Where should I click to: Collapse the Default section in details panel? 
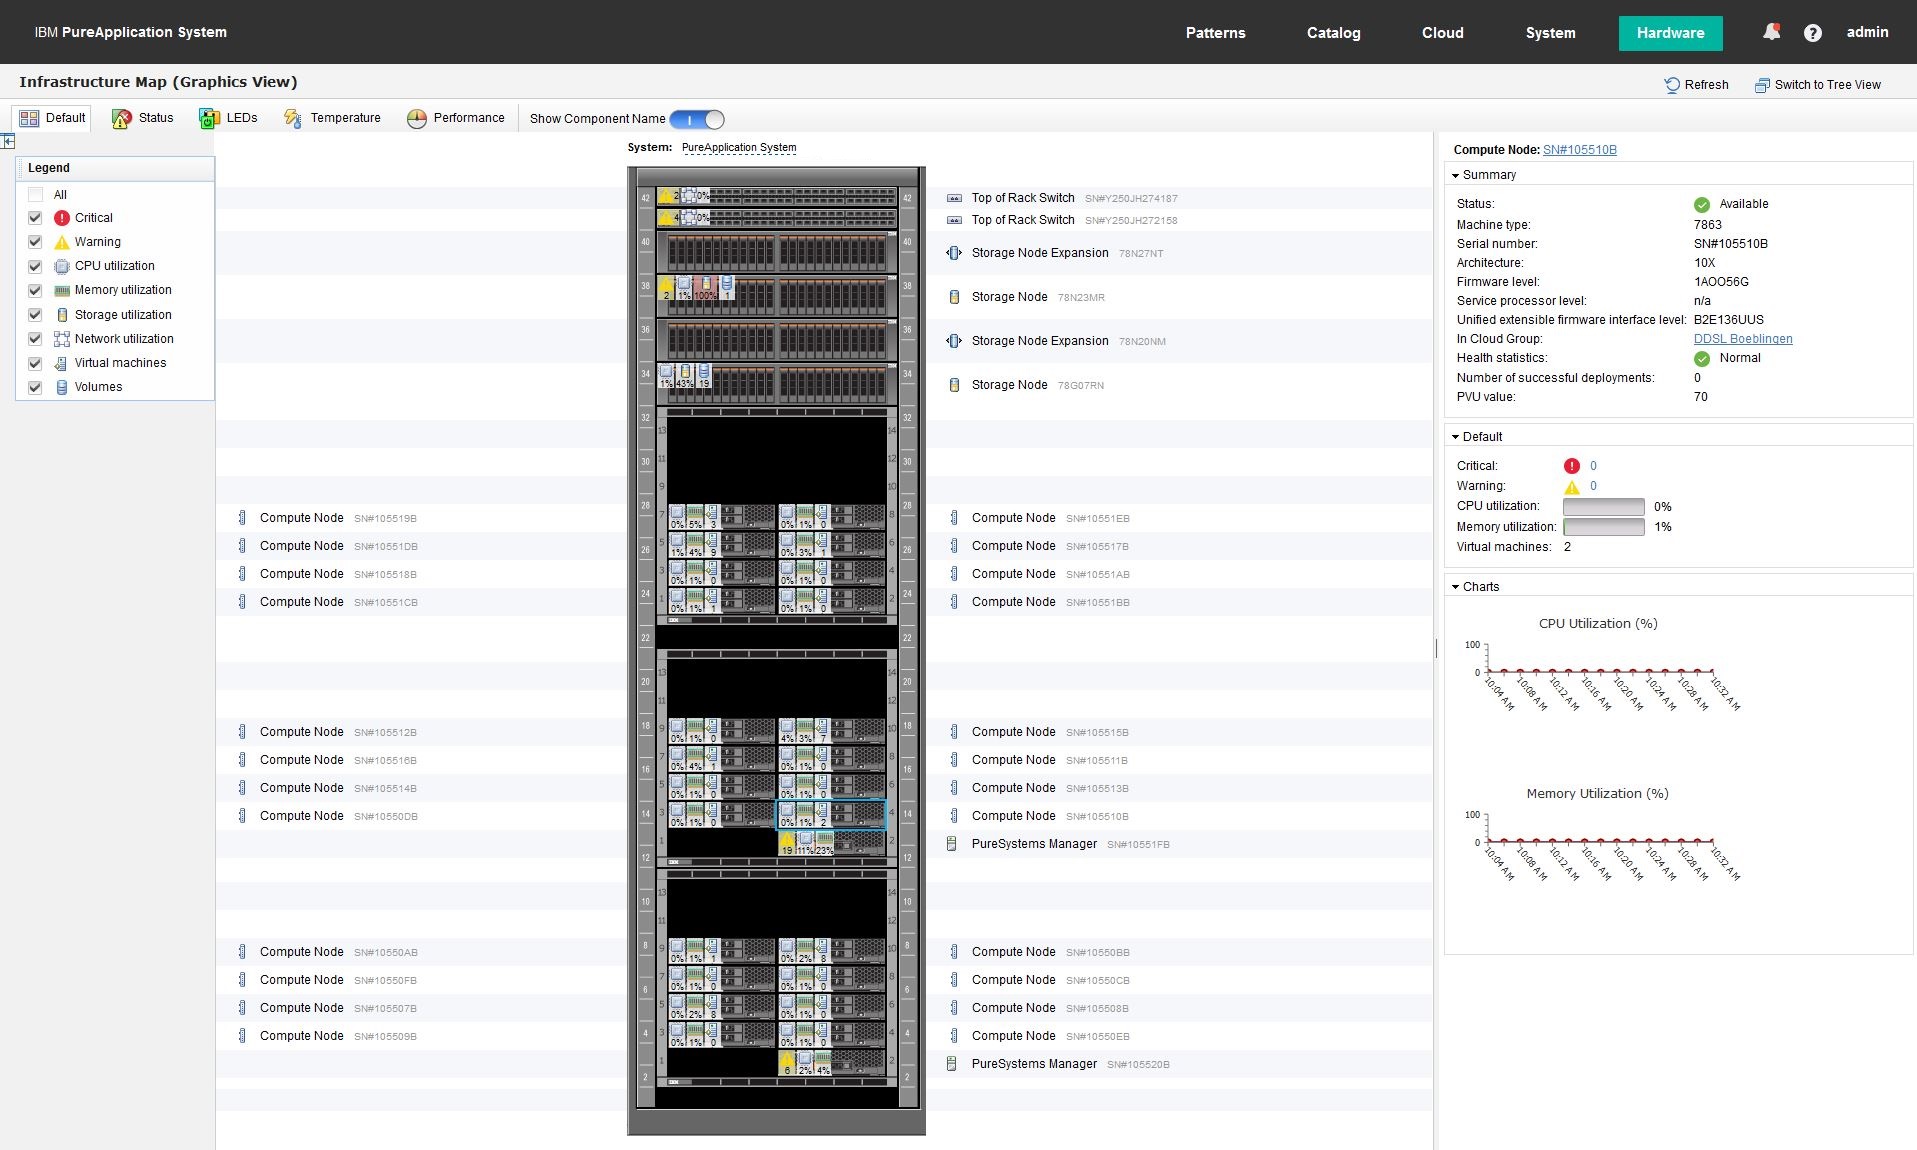click(1457, 436)
